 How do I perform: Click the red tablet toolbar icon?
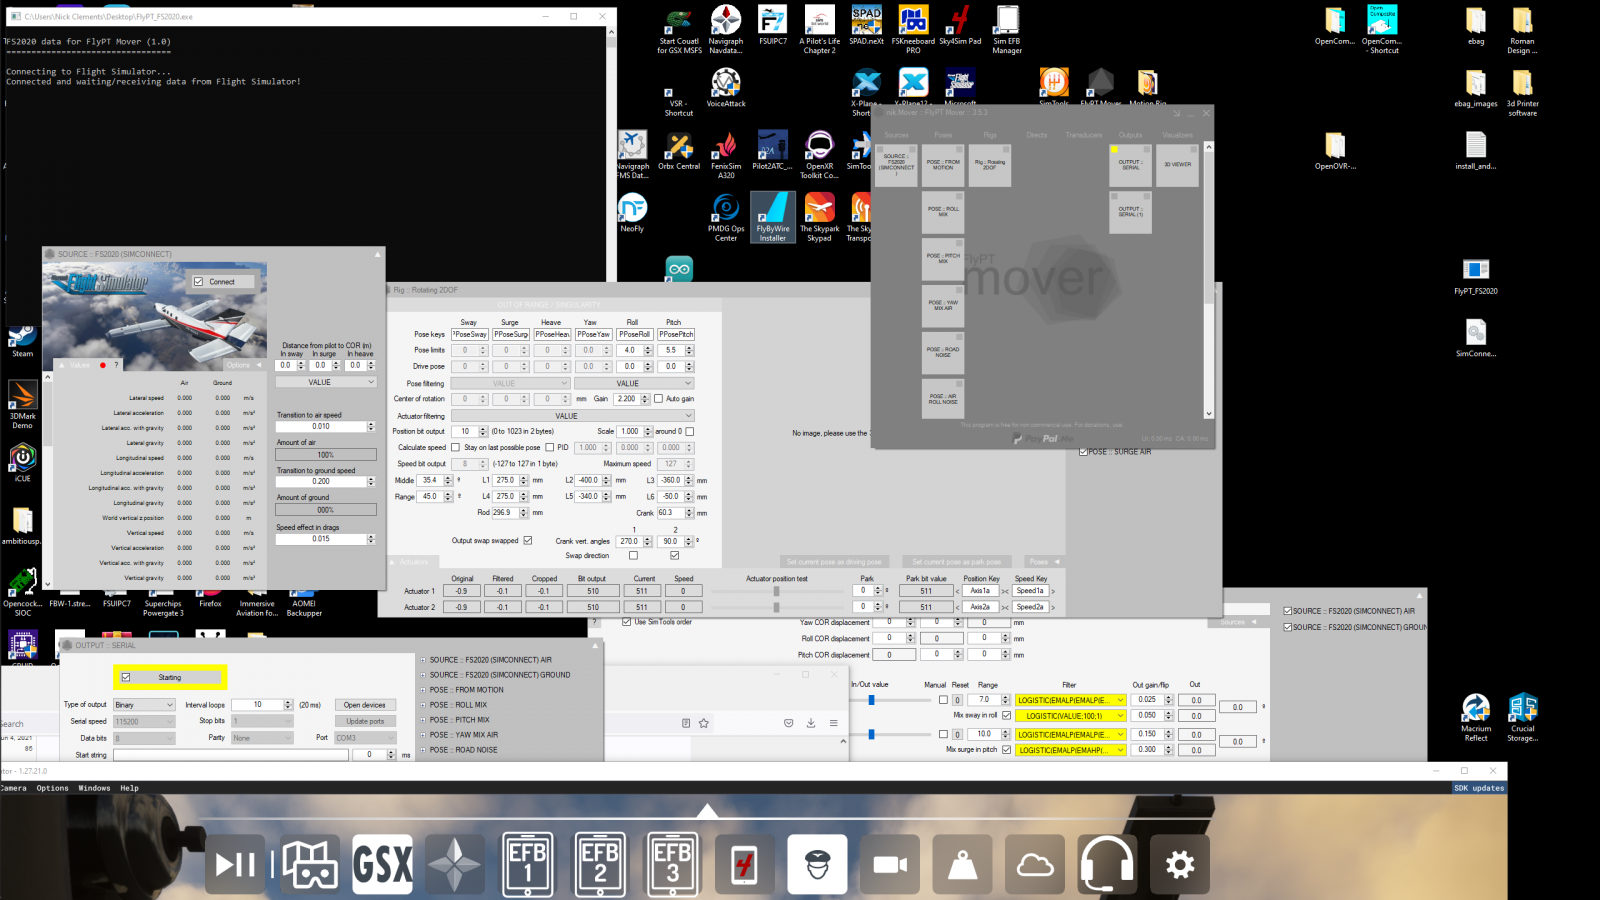(745, 864)
